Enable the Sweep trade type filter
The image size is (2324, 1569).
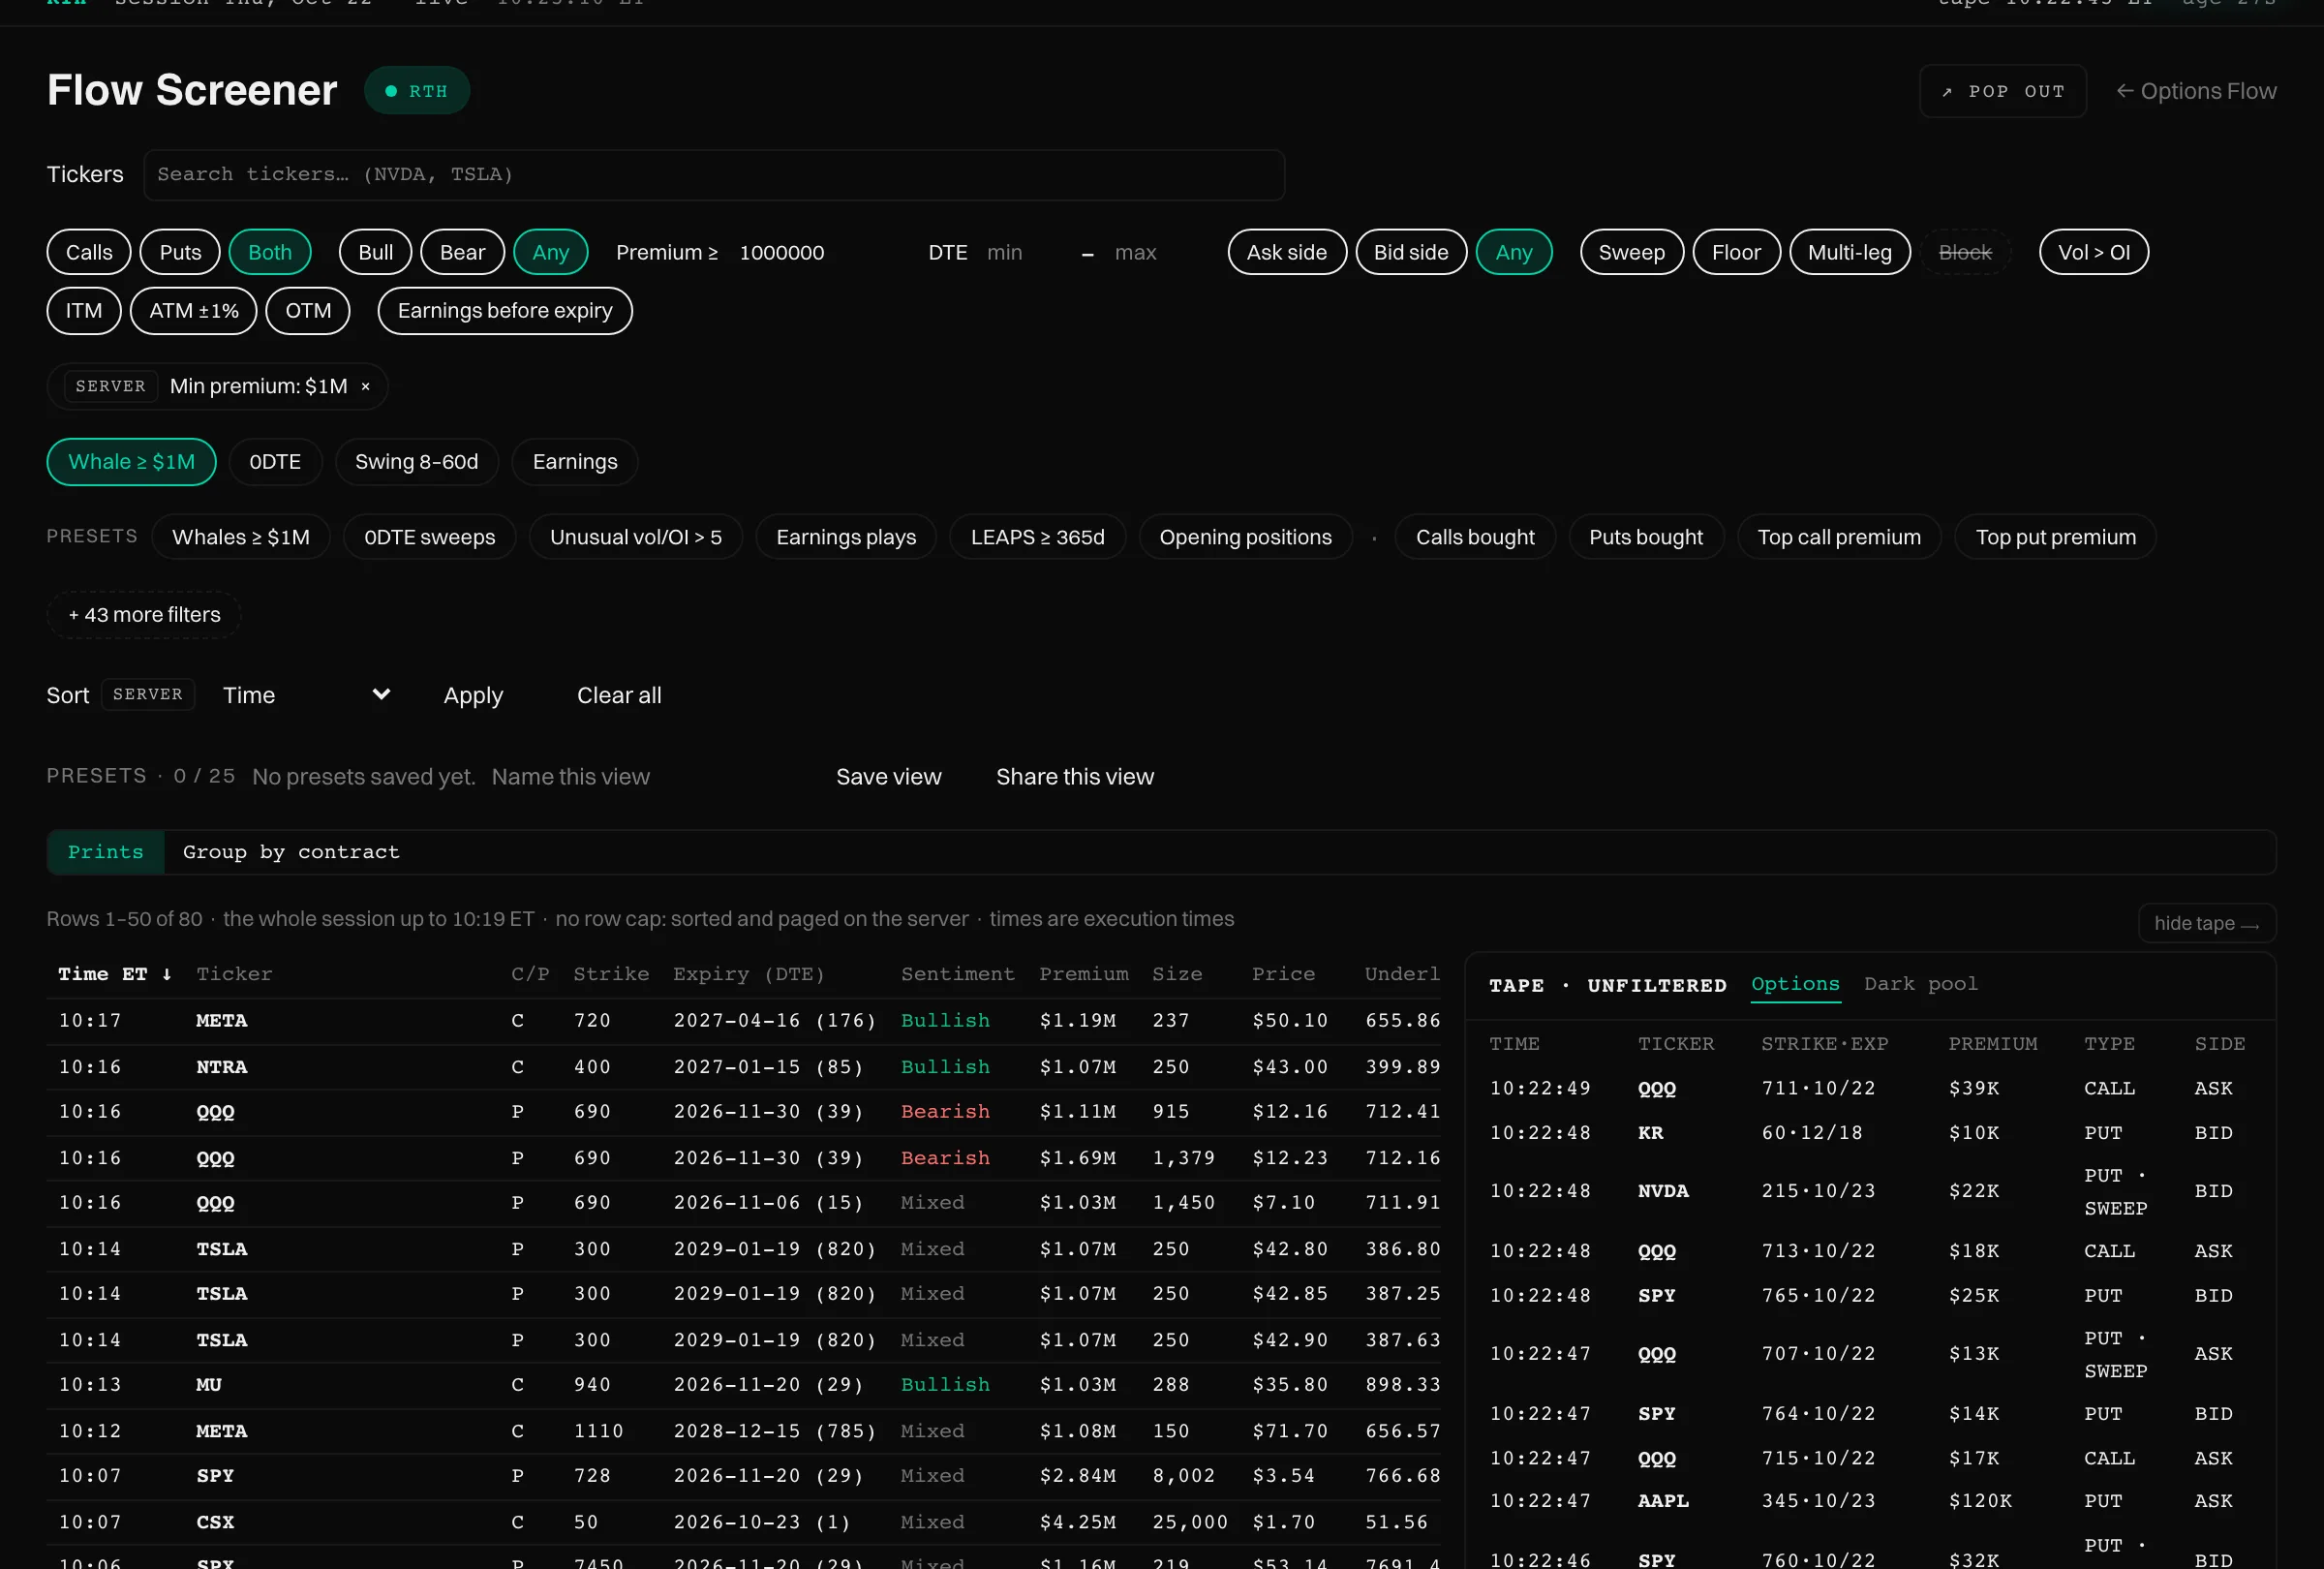(1632, 252)
